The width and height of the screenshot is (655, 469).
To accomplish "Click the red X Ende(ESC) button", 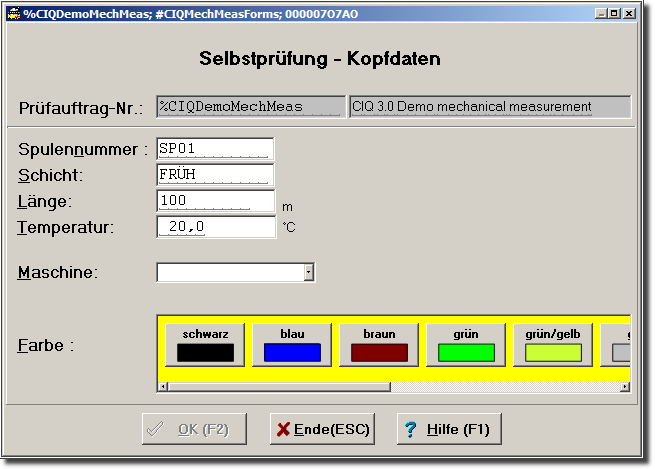I will tap(323, 429).
